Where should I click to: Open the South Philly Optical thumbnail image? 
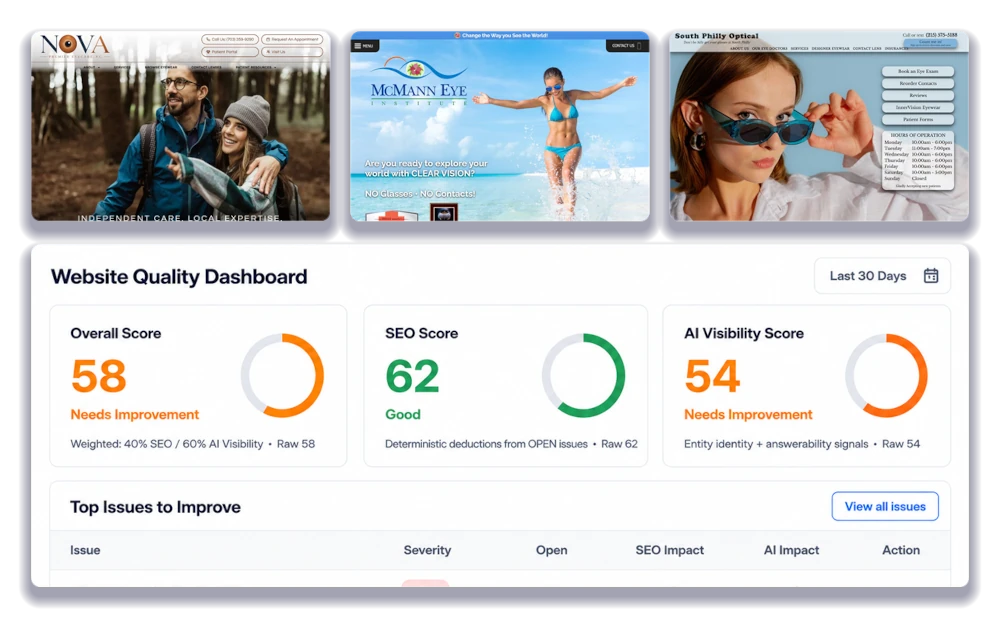pos(819,126)
